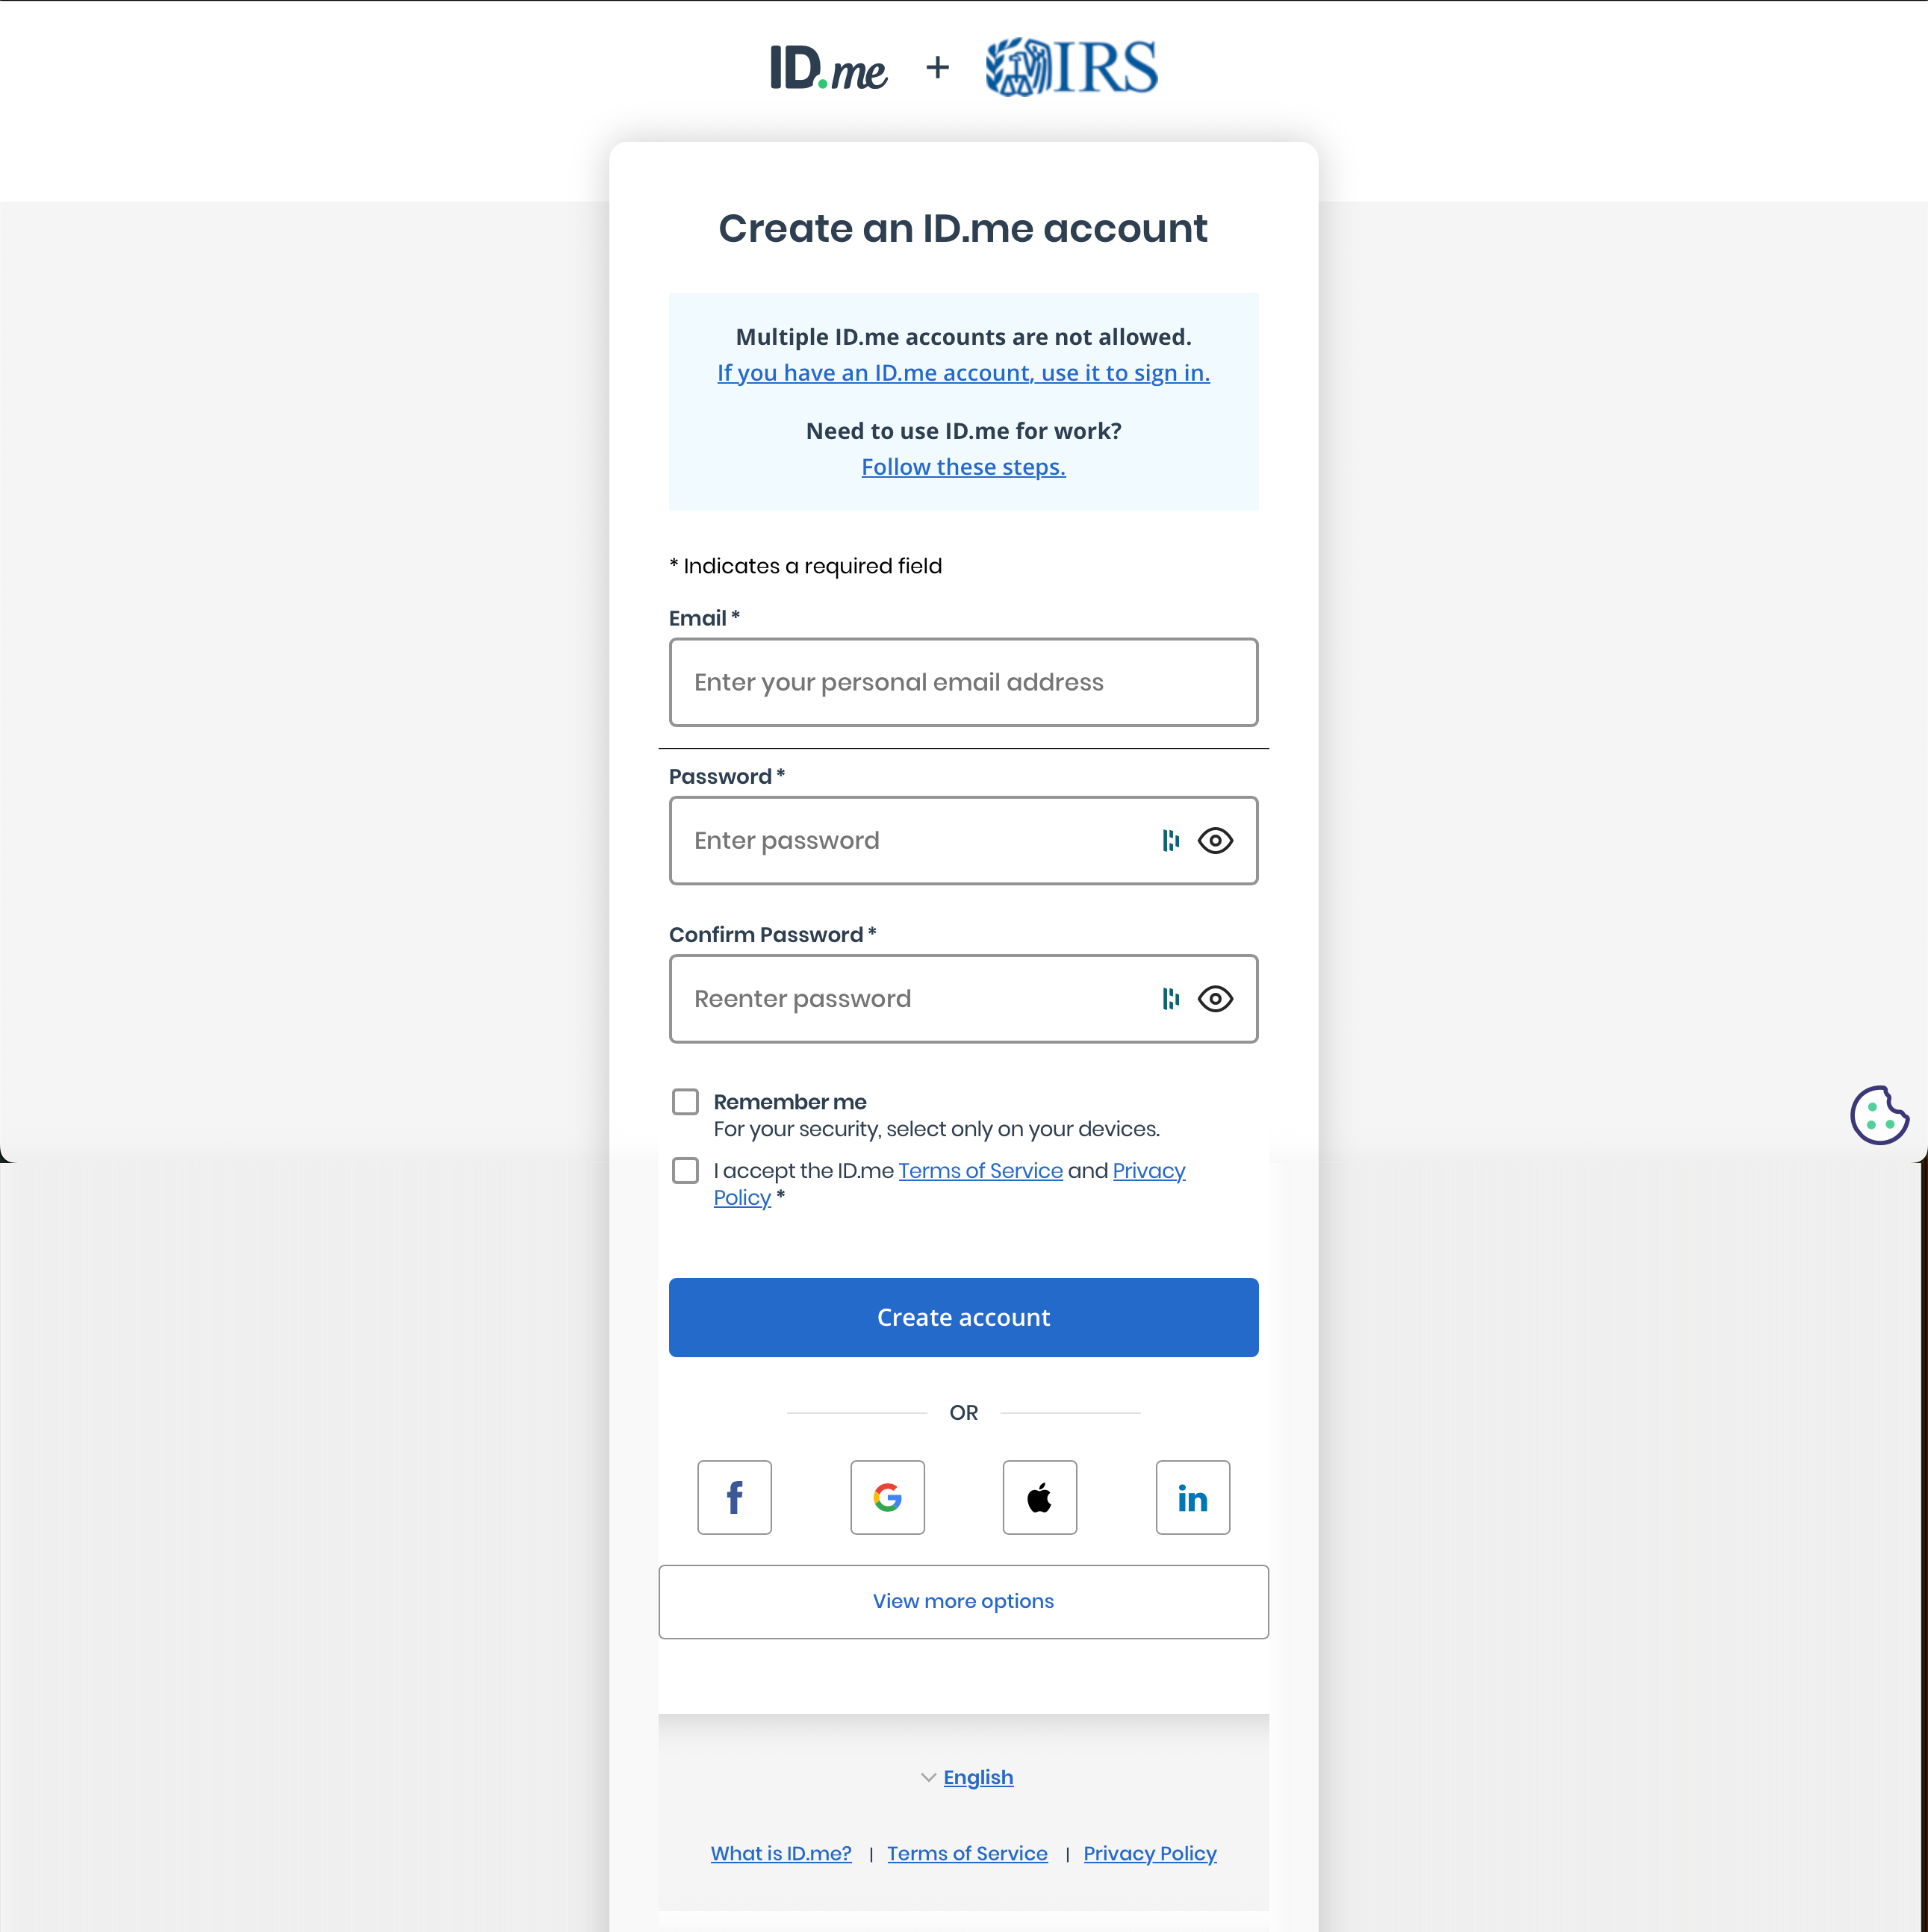The height and width of the screenshot is (1932, 1928).
Task: Sign up with LinkedIn icon
Action: 1193,1497
